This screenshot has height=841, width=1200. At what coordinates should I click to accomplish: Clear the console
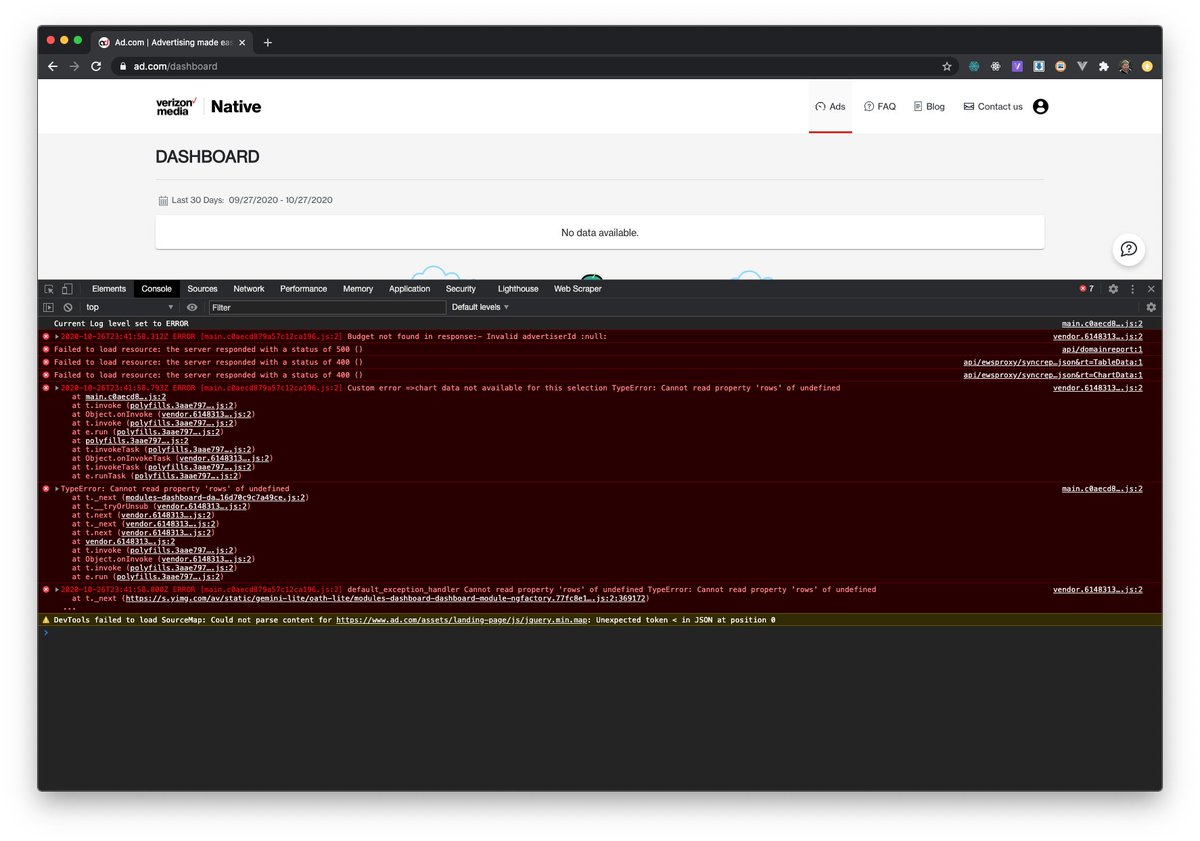[68, 307]
